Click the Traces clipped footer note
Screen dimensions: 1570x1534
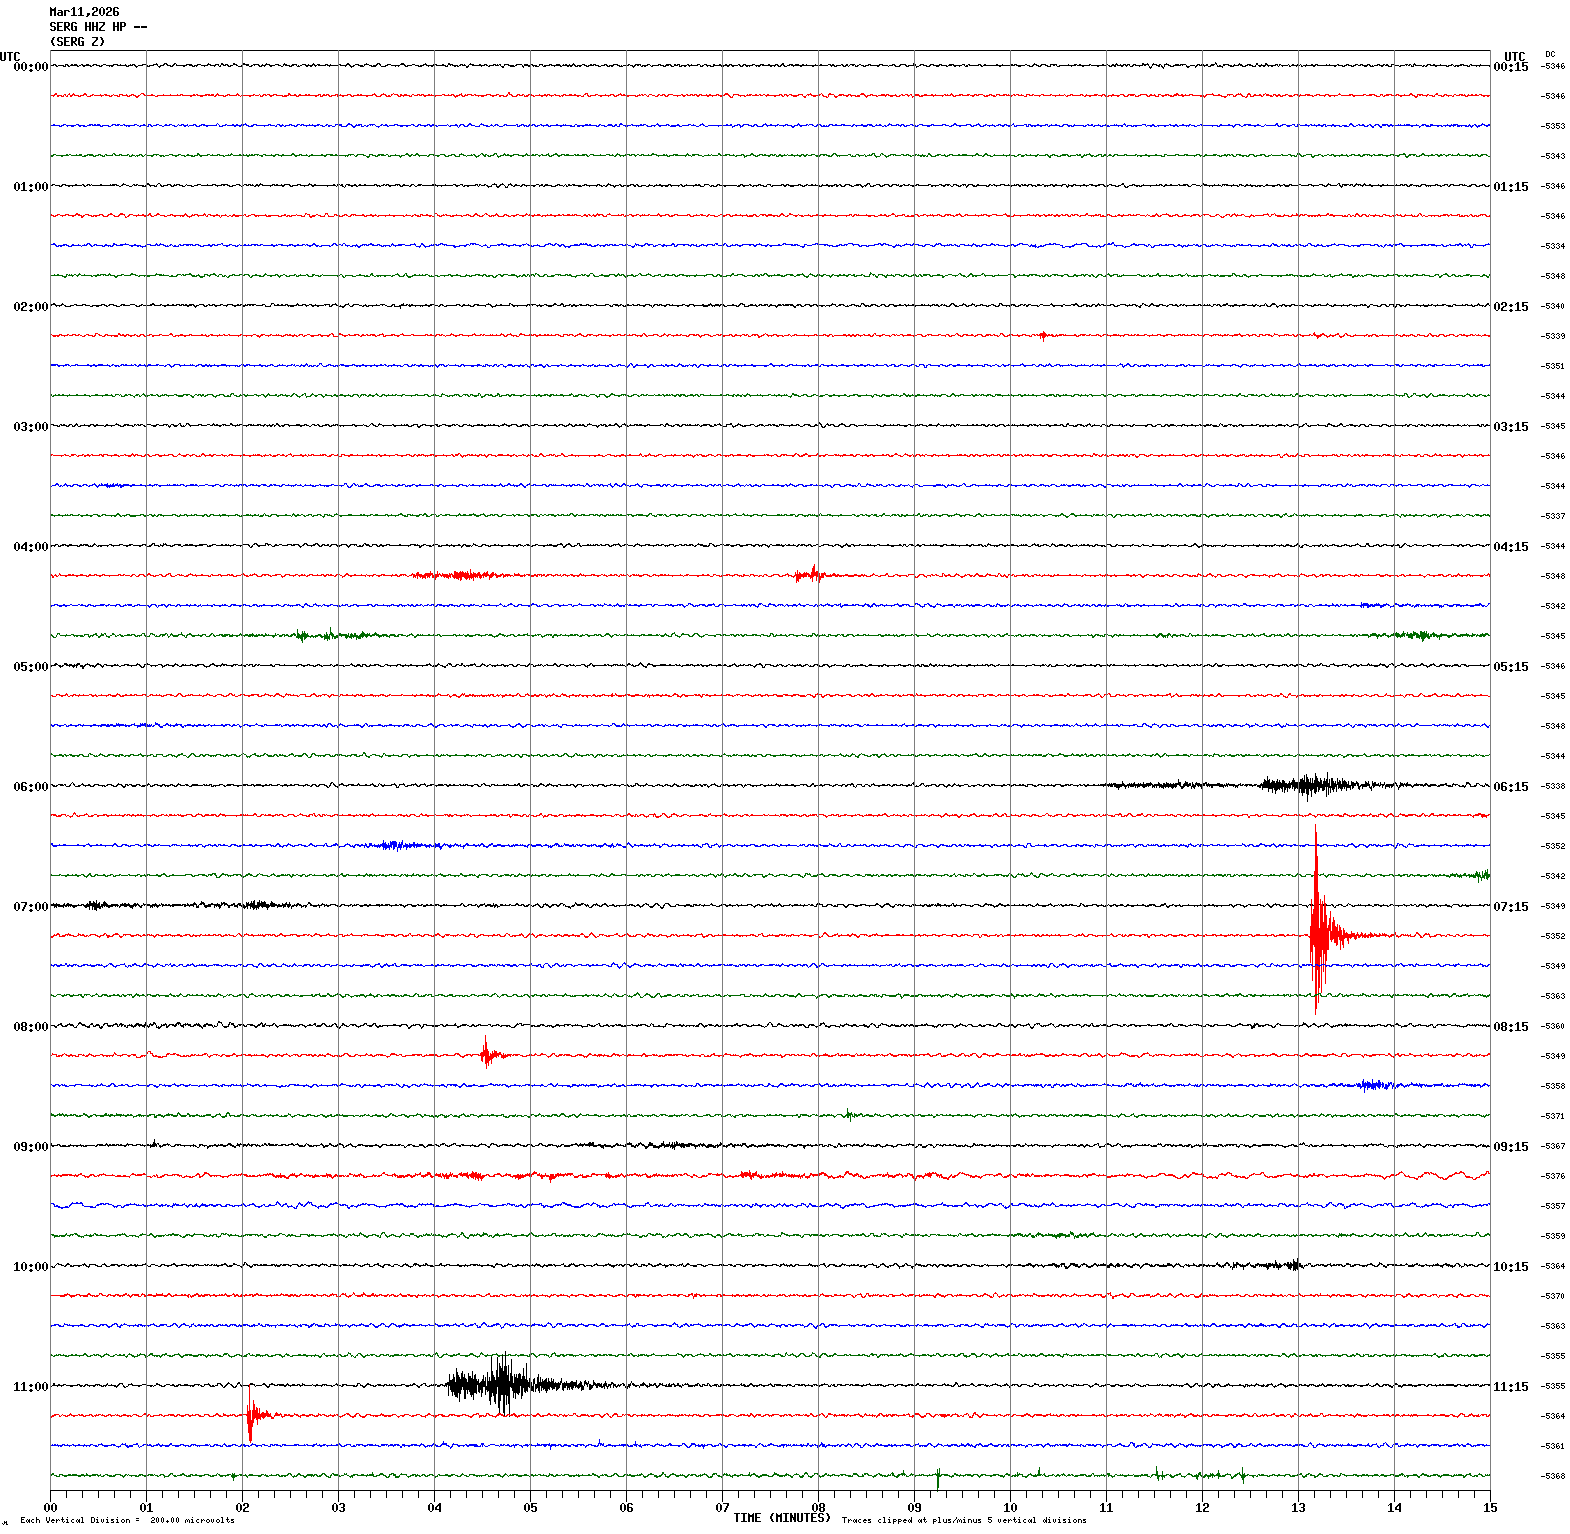click(x=963, y=1521)
